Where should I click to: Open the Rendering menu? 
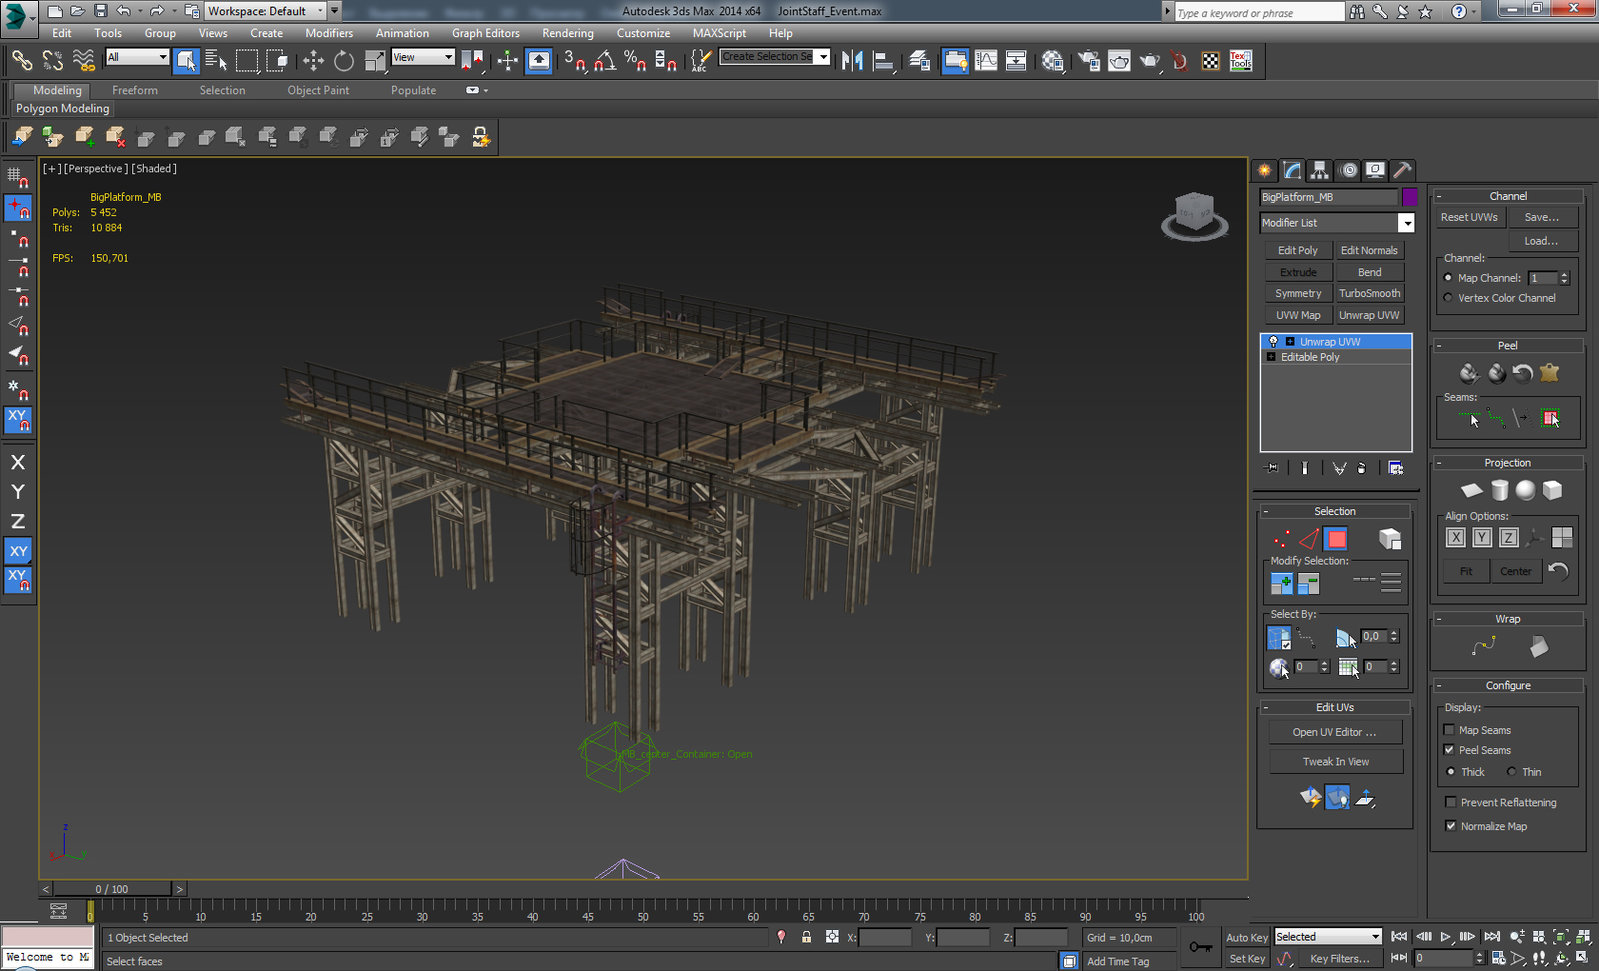click(567, 33)
